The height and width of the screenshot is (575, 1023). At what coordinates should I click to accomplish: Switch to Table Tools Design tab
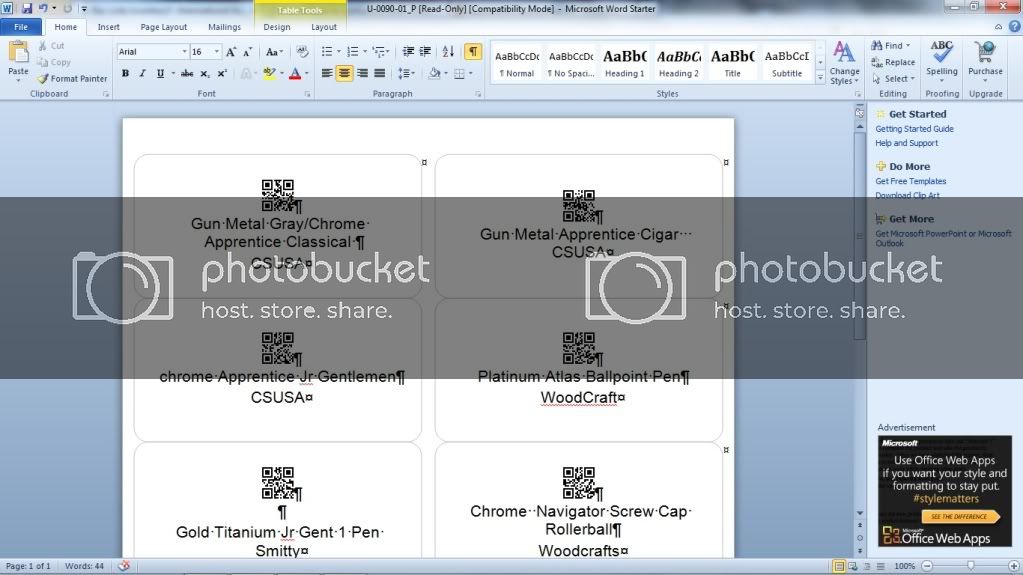point(277,27)
